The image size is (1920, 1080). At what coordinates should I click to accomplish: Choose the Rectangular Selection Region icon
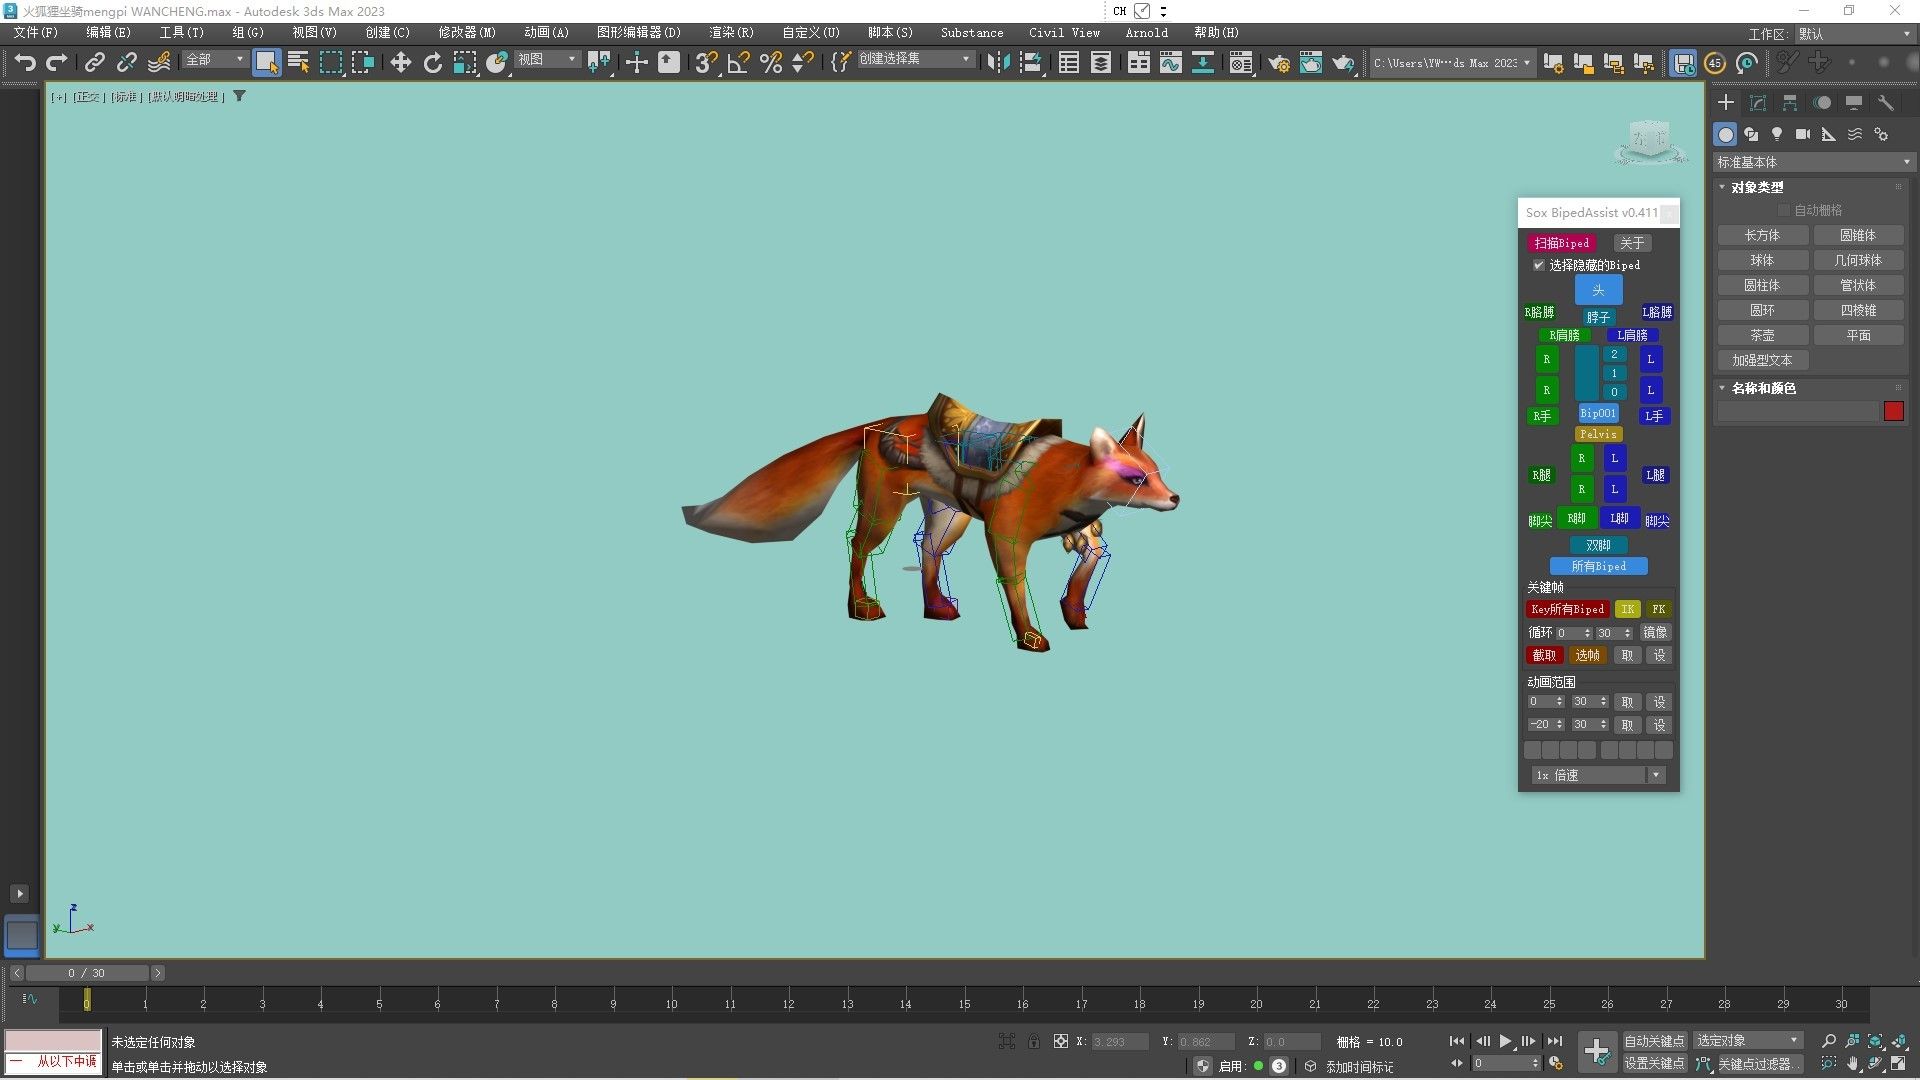pos(330,62)
